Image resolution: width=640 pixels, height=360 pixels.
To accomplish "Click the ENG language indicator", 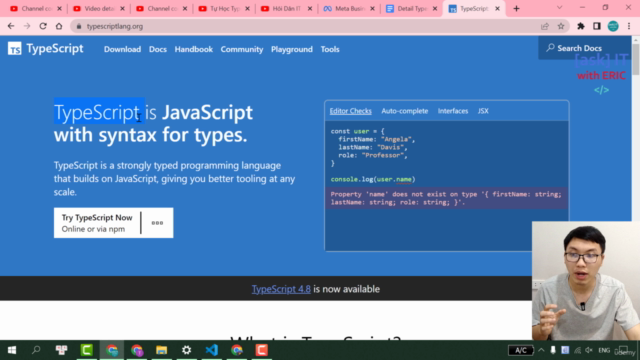I will pyautogui.click(x=604, y=350).
